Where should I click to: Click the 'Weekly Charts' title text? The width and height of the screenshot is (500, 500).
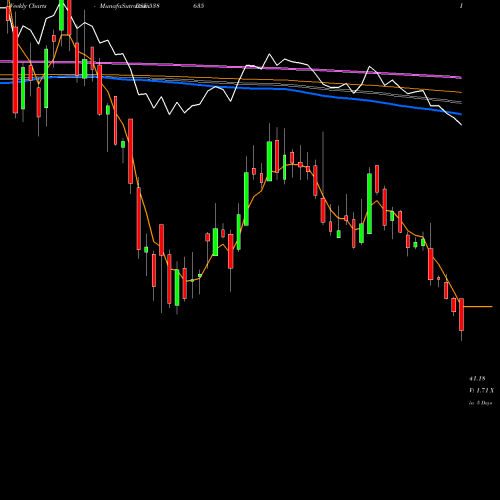click(x=28, y=6)
